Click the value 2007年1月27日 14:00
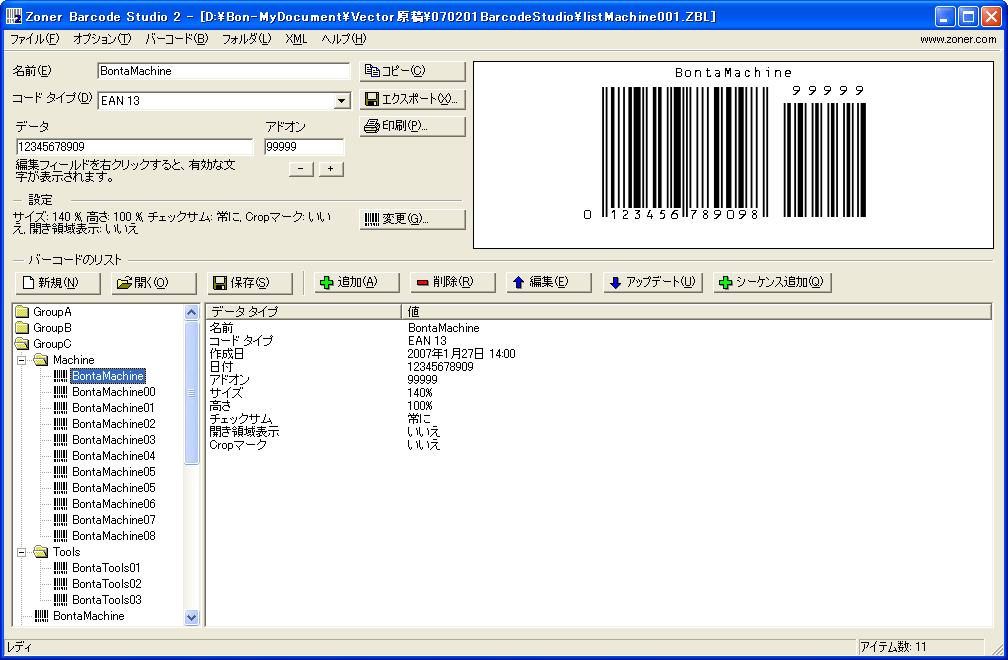The height and width of the screenshot is (660, 1008). click(462, 354)
